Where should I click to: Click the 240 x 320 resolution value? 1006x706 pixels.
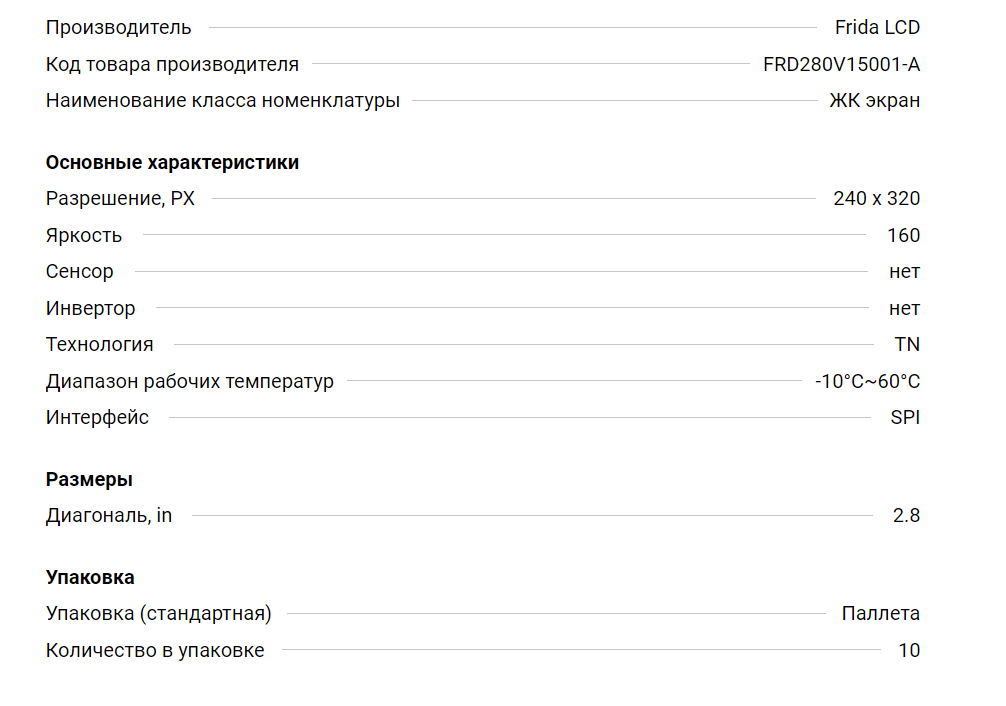pos(876,199)
